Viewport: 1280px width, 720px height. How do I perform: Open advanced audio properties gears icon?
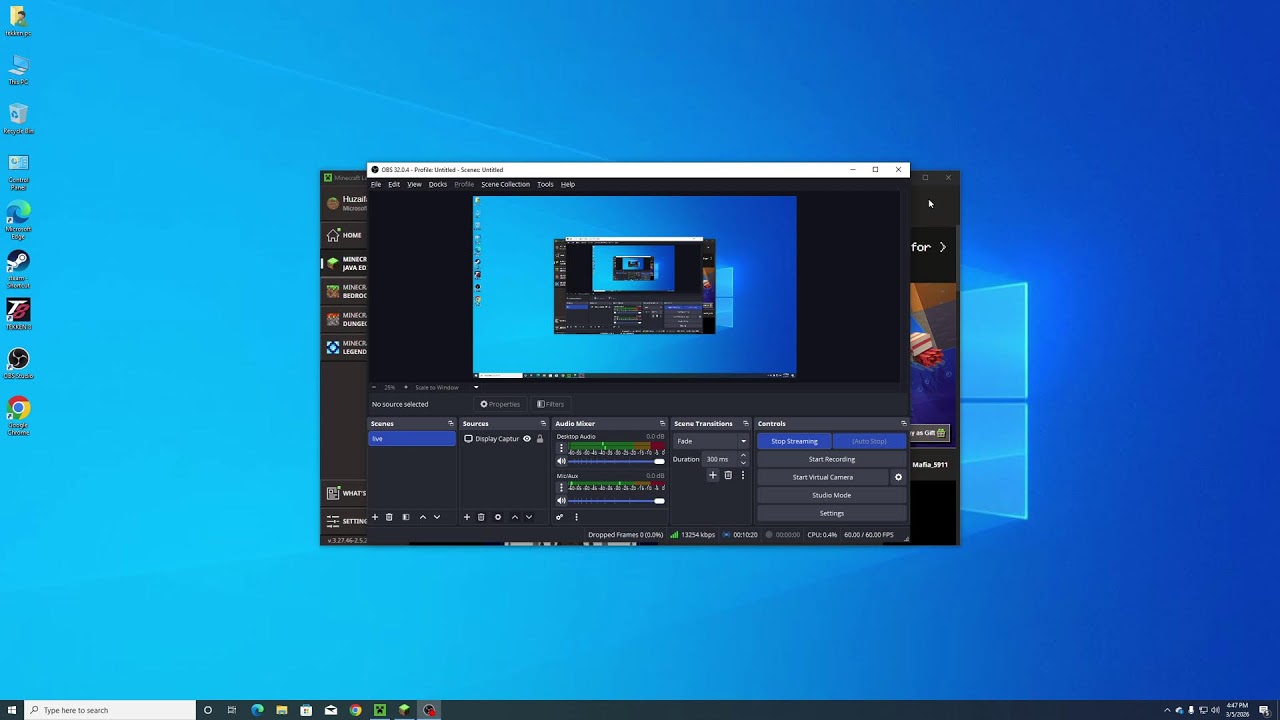click(559, 517)
